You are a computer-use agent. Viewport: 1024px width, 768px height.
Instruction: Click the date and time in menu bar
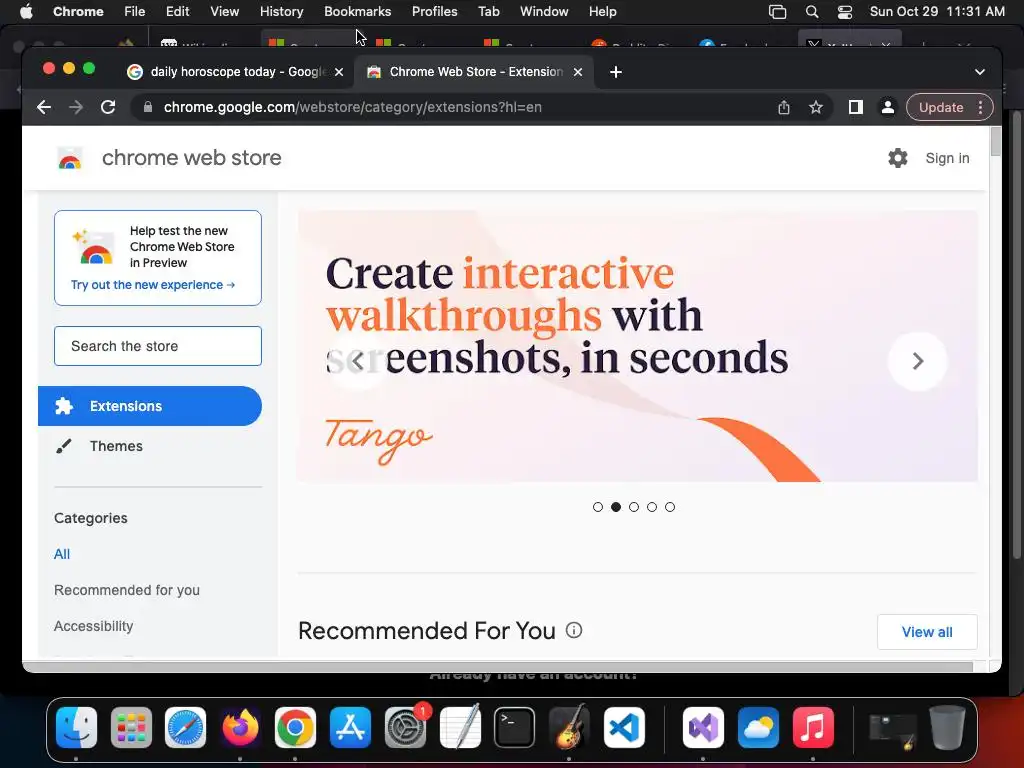tap(937, 12)
